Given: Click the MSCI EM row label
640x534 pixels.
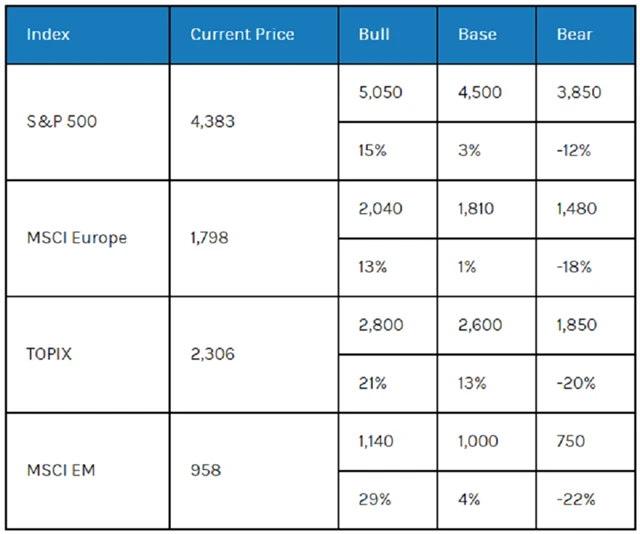Looking at the screenshot, I should pyautogui.click(x=61, y=470).
